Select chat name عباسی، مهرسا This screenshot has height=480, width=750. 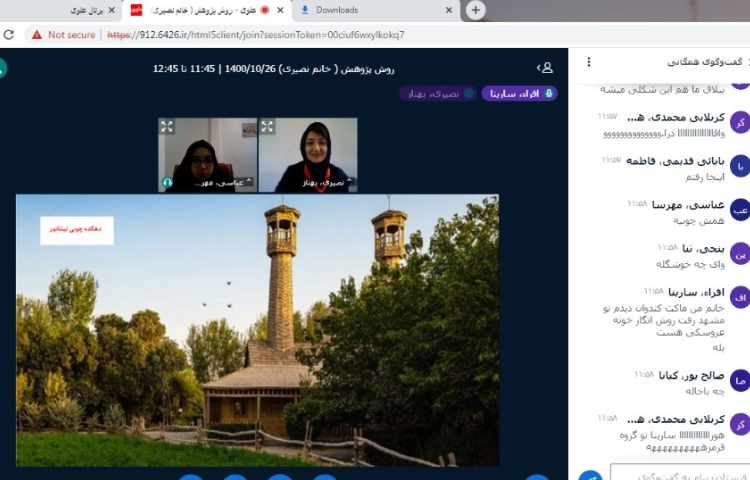click(x=688, y=205)
